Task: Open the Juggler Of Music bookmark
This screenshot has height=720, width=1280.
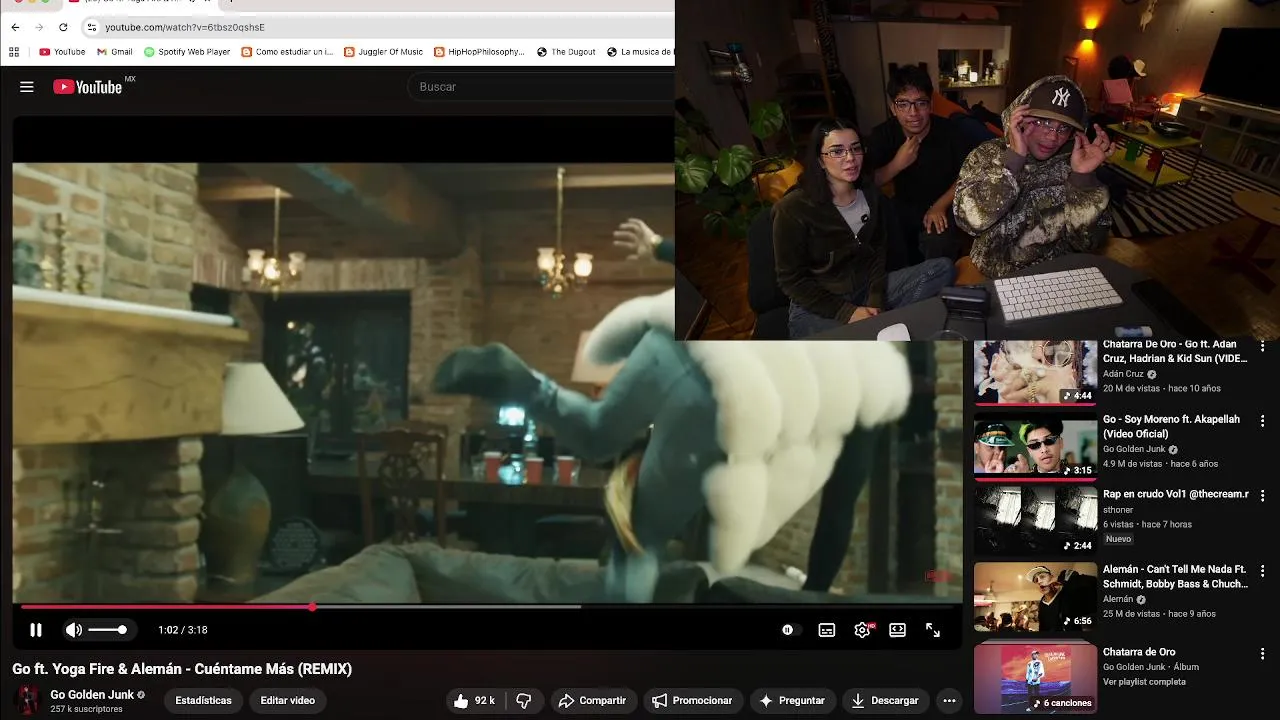Action: (x=383, y=52)
